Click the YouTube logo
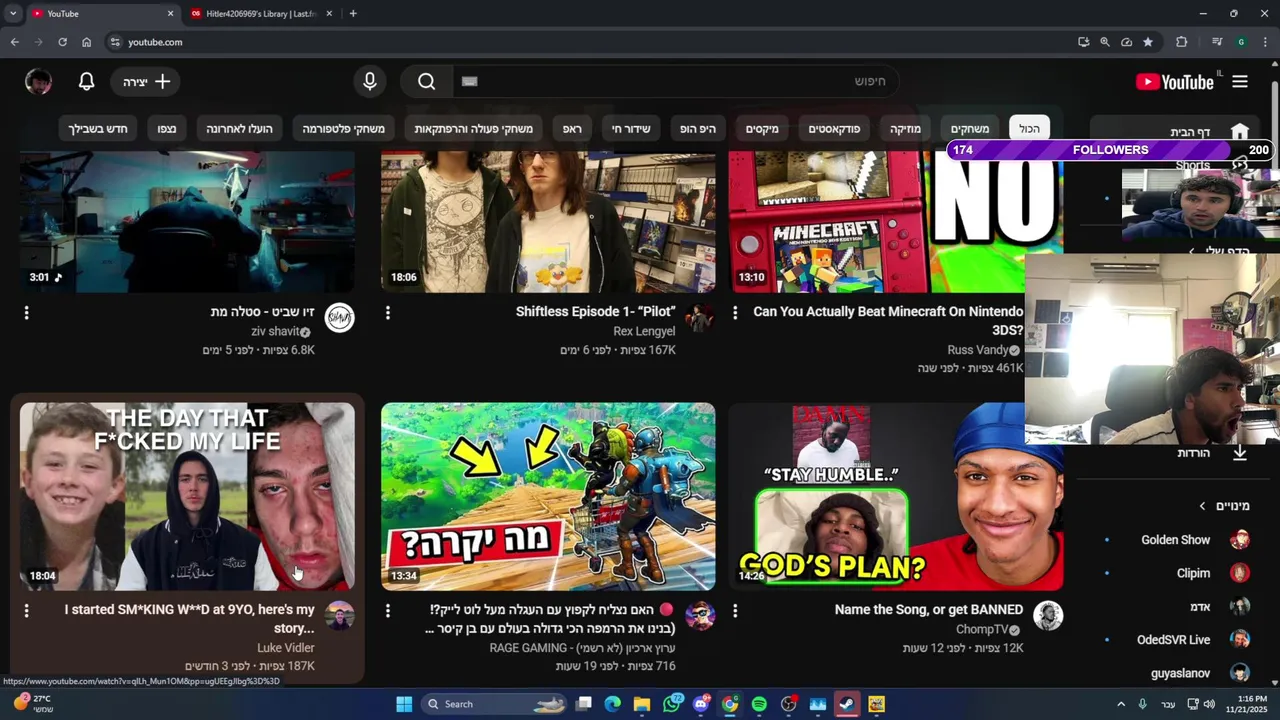1280x720 pixels. [x=1175, y=82]
